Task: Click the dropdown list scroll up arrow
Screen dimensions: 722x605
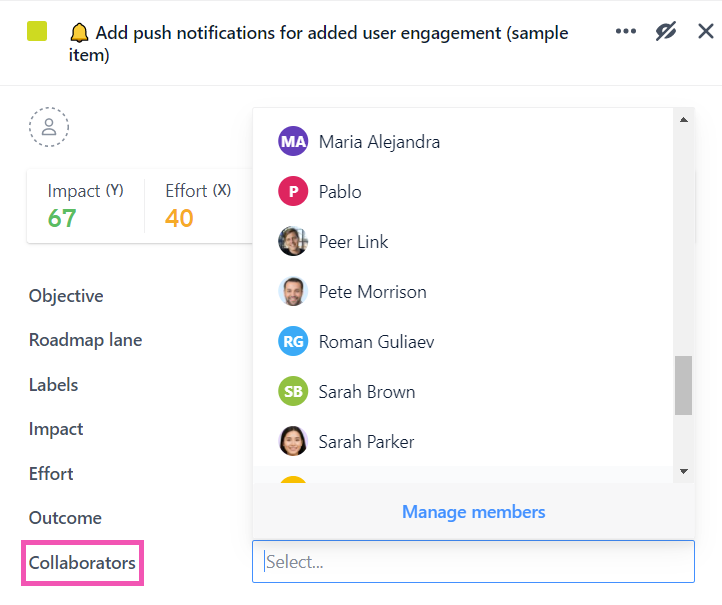Action: [x=684, y=120]
